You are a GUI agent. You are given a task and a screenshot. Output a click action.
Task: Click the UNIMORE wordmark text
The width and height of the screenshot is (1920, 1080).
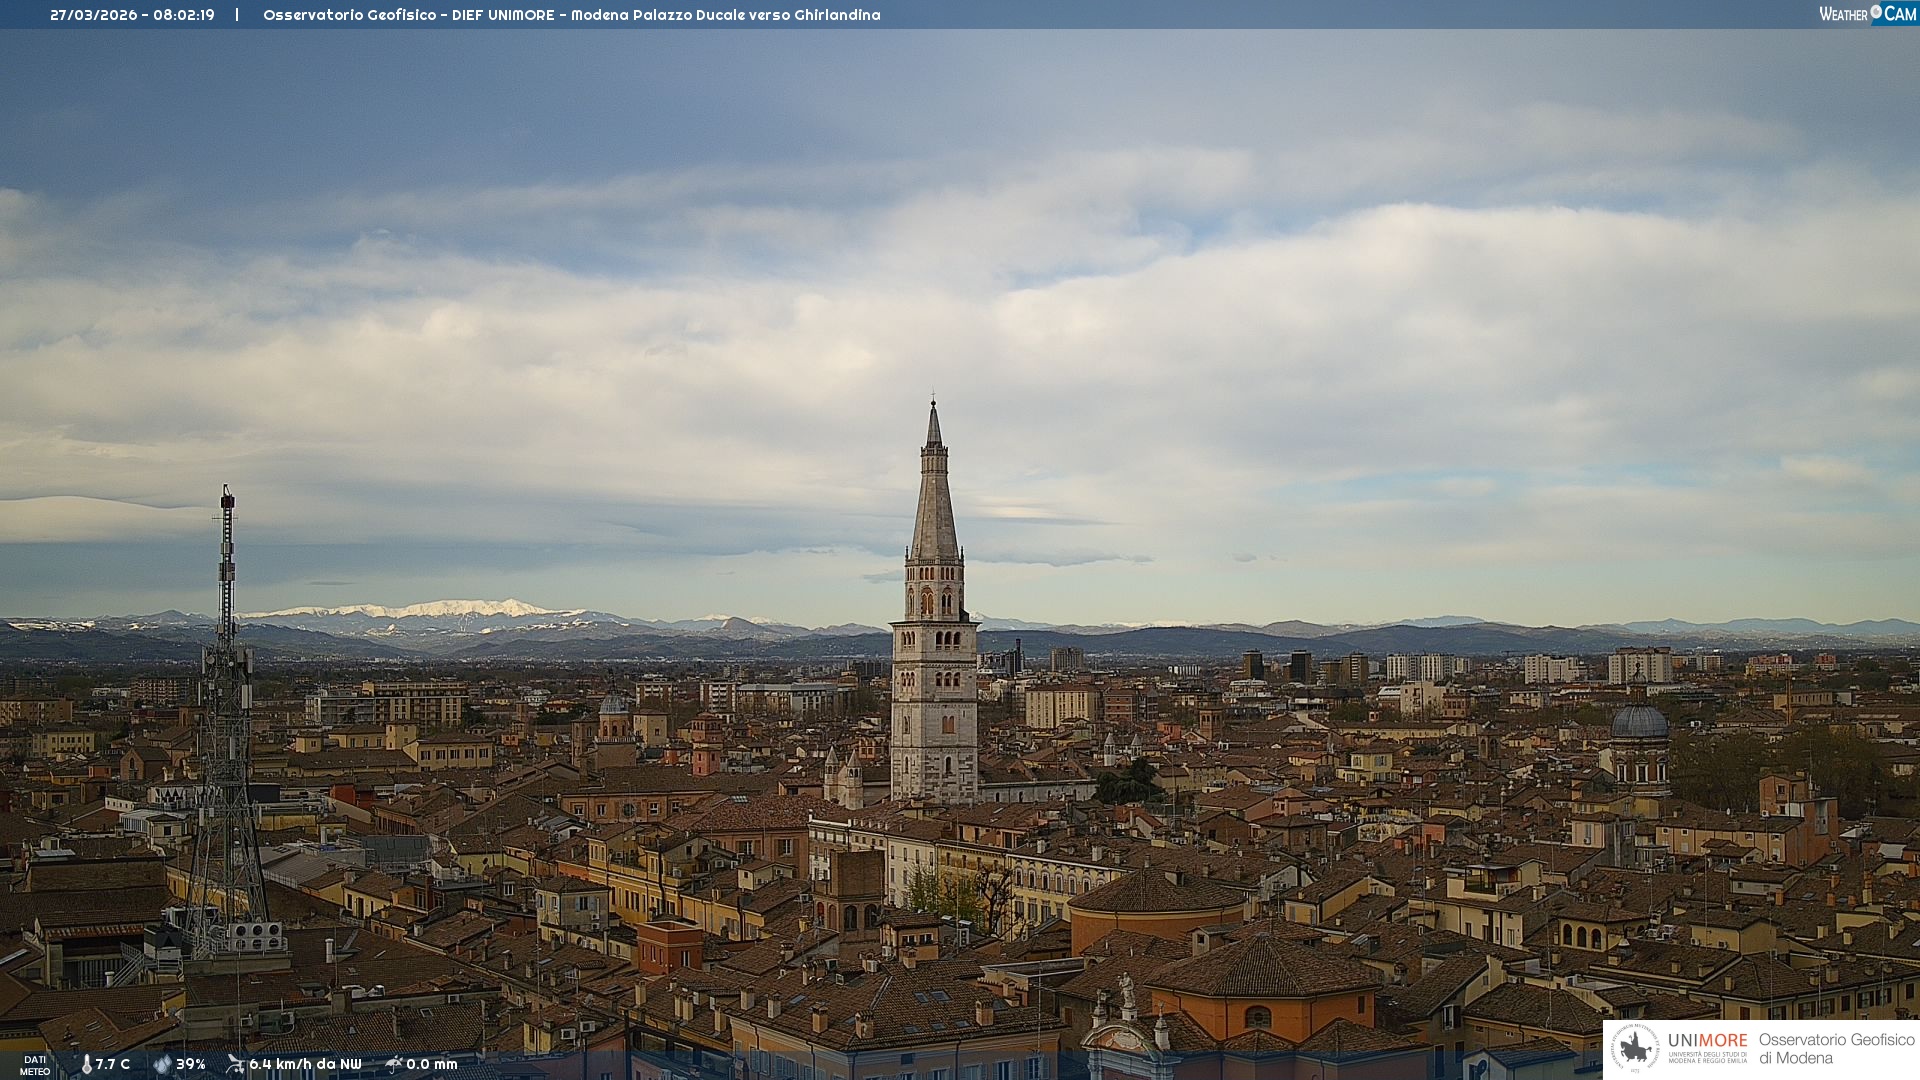pos(1707,1041)
